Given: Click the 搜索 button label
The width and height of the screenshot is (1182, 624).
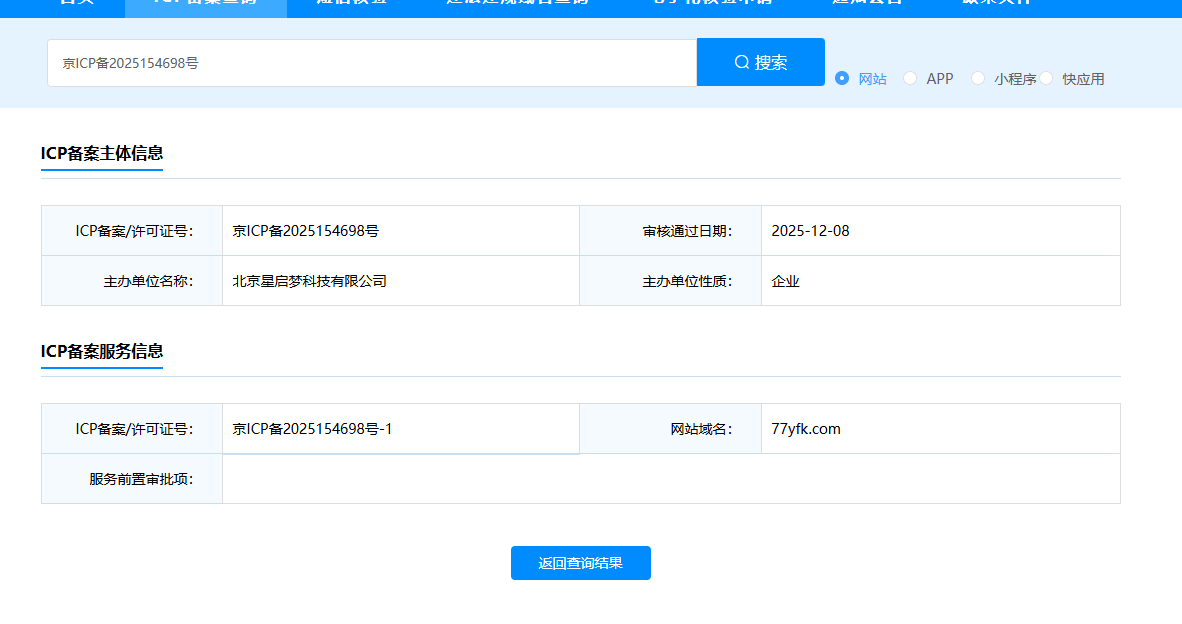Looking at the screenshot, I should tap(770, 63).
